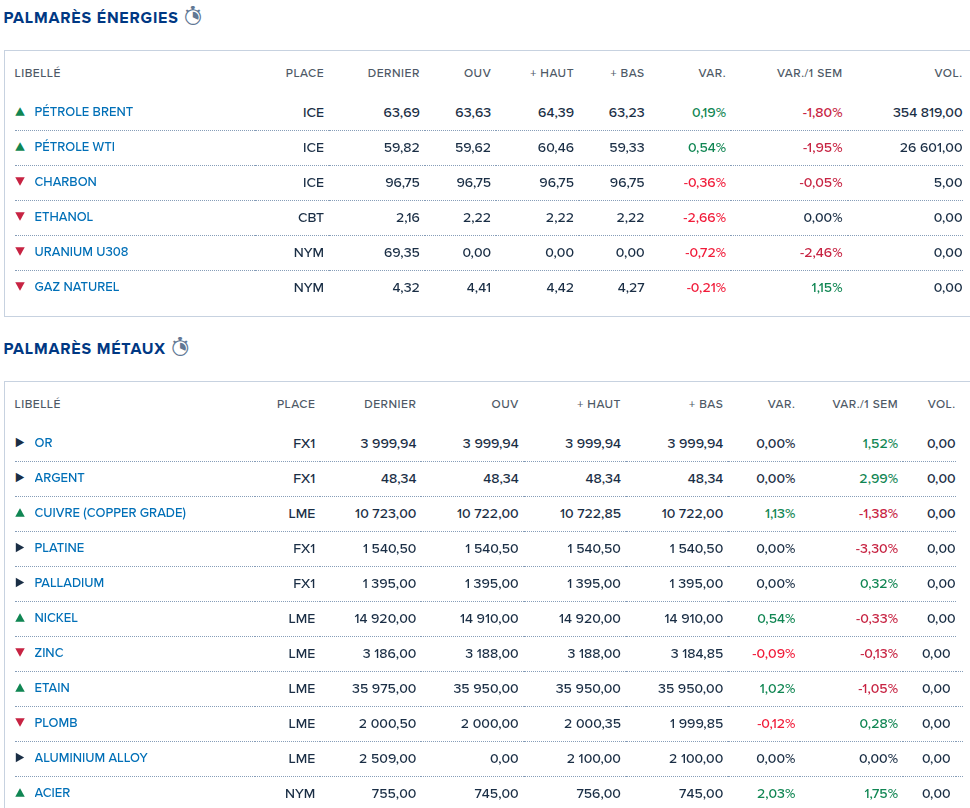Viewport: 970px width, 808px height.
Task: Click the stopwatch icon beside Palmarès Métaux
Action: coord(181,347)
